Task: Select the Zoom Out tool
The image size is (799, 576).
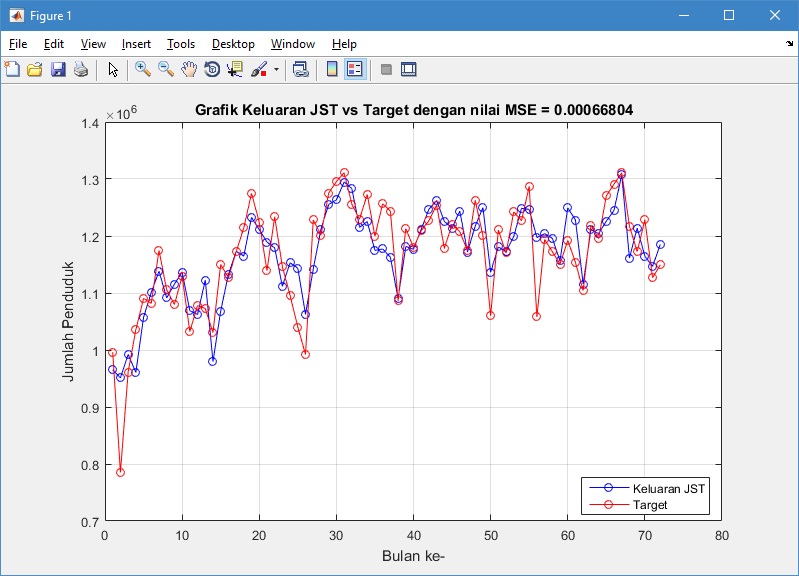Action: [x=166, y=69]
